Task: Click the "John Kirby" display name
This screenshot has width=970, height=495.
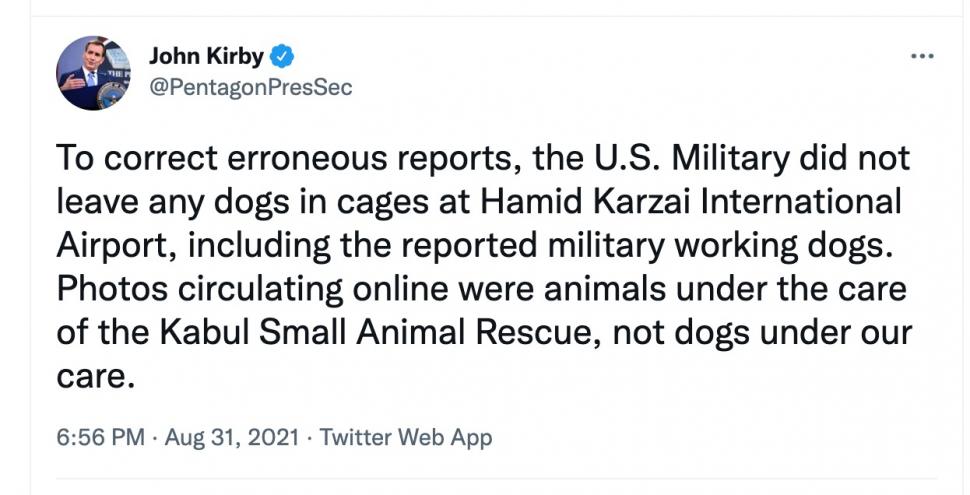Action: (206, 56)
